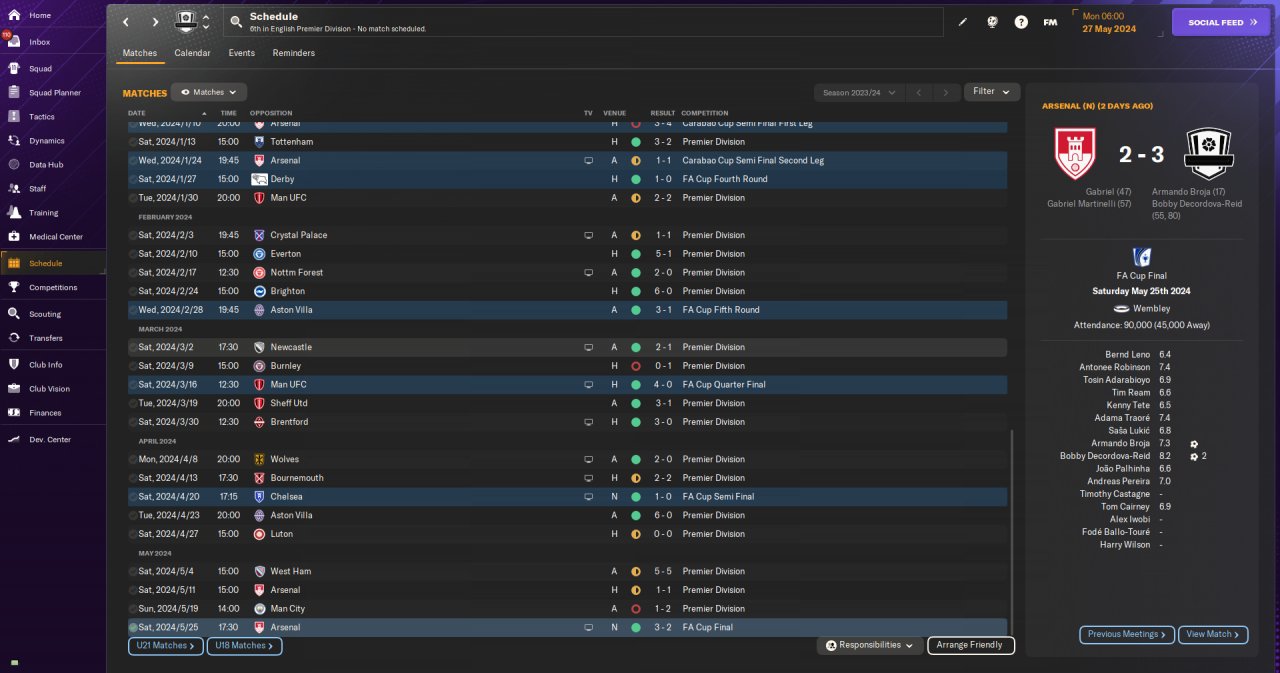Open the Matches view dropdown
This screenshot has height=673, width=1280.
pos(209,92)
